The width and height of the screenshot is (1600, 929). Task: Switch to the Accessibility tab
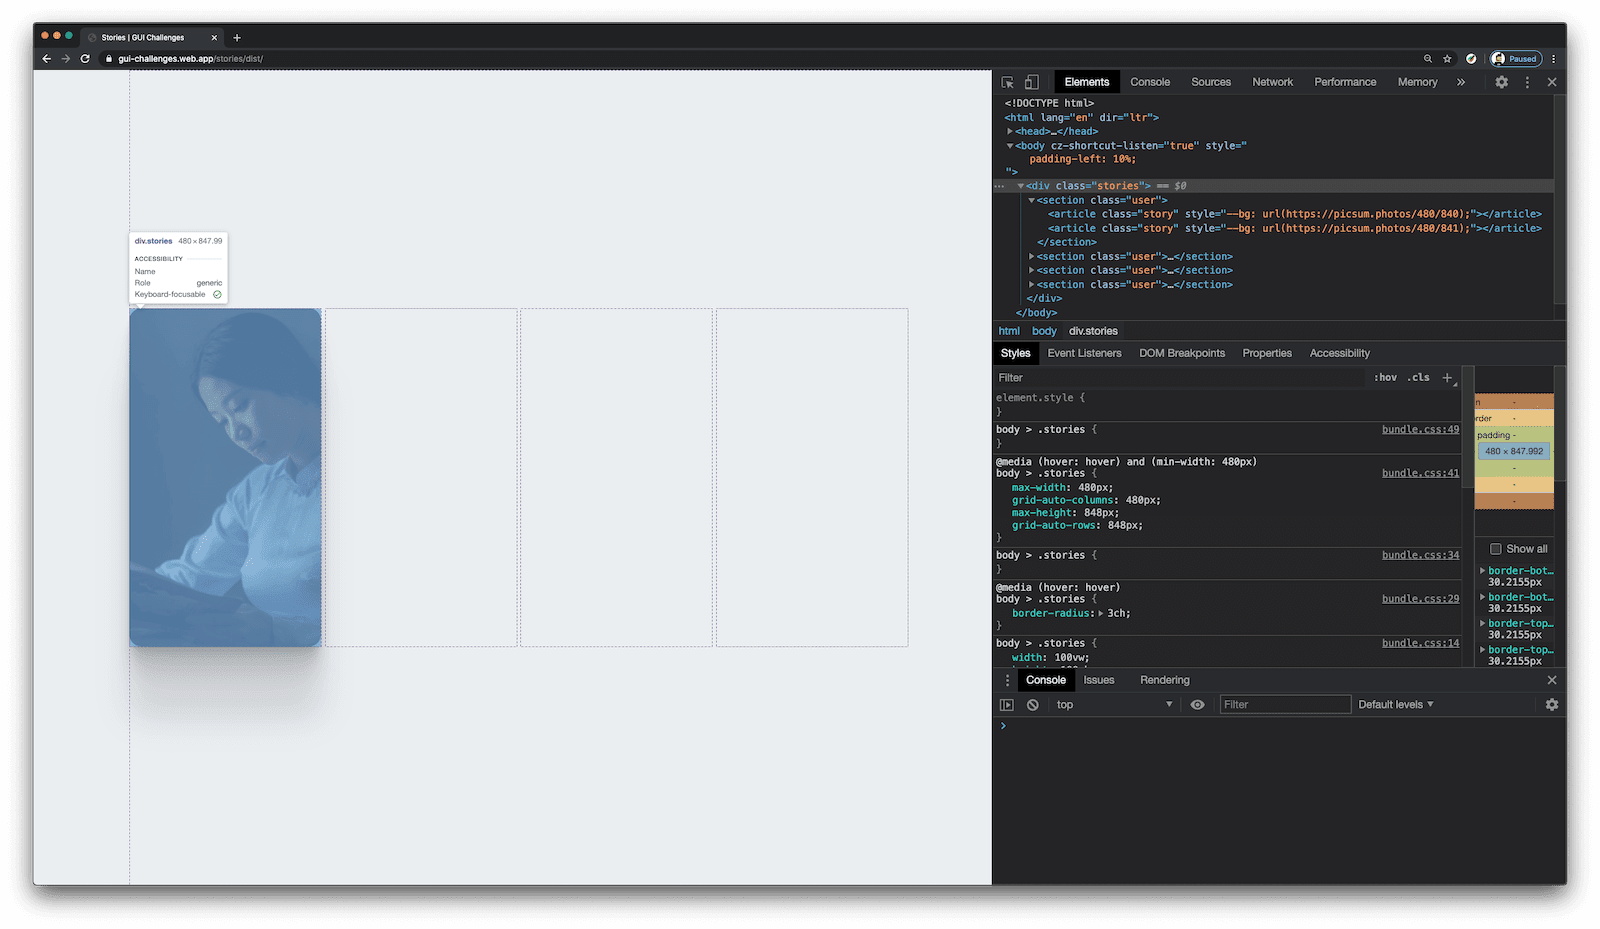pyautogui.click(x=1339, y=353)
